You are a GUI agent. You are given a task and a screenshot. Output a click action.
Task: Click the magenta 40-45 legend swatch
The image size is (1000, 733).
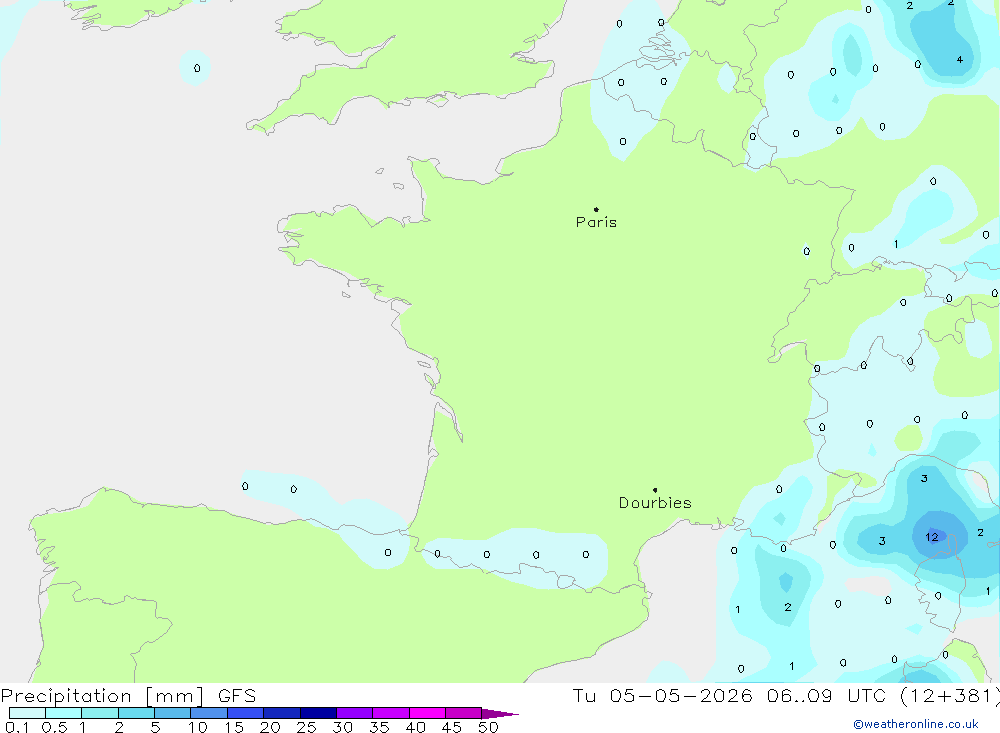pos(427,713)
